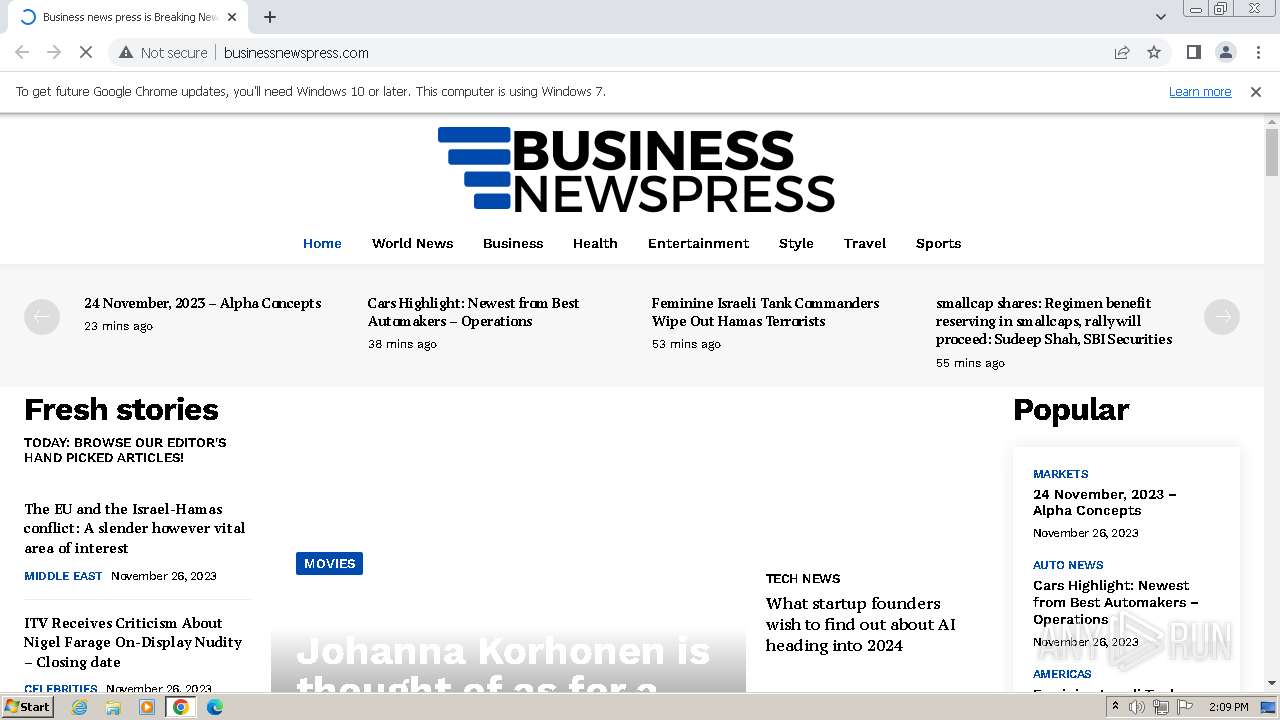Go to Health section
Image resolution: width=1280 pixels, height=720 pixels.
[595, 243]
